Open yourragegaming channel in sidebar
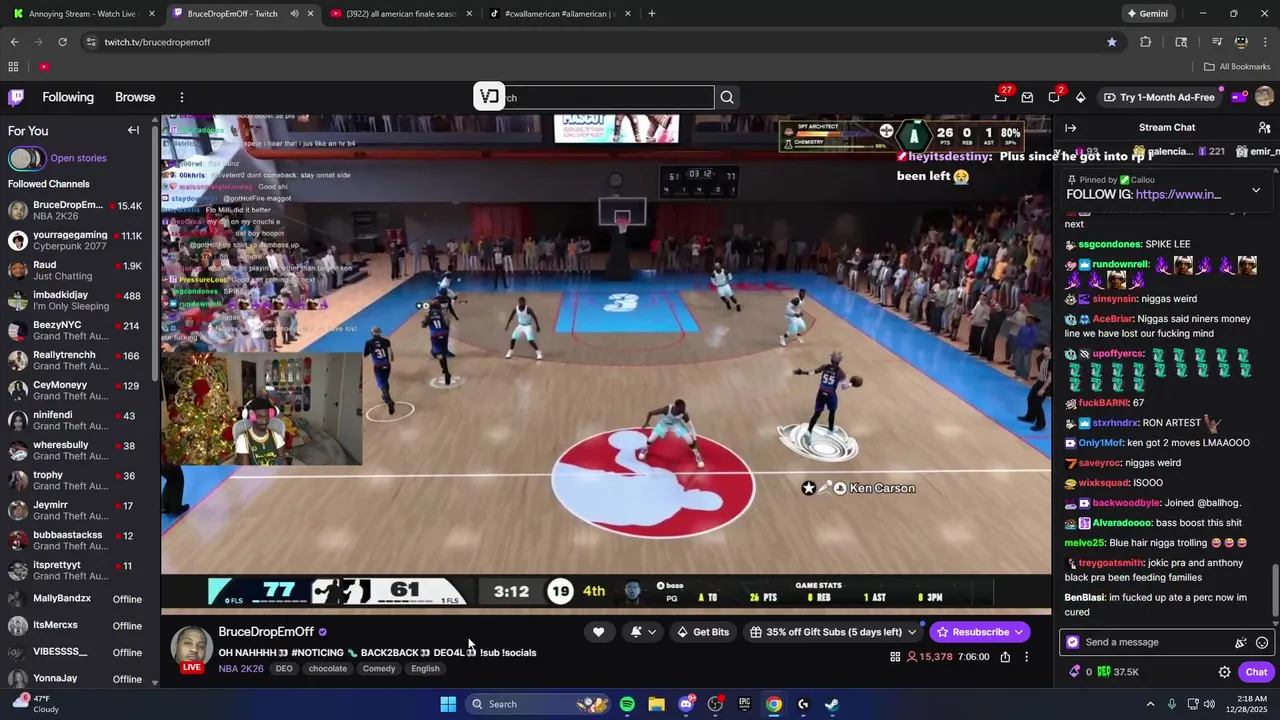 pyautogui.click(x=76, y=241)
